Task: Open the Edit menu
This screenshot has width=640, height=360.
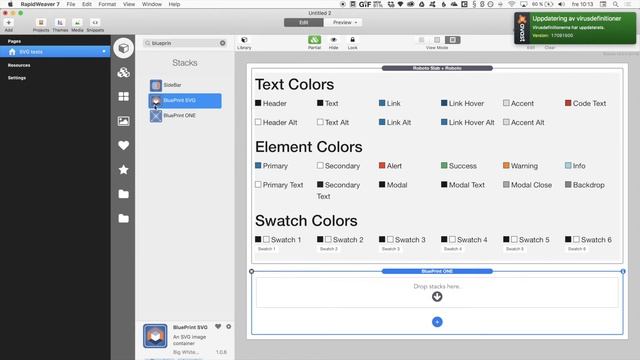Action: point(87,4)
